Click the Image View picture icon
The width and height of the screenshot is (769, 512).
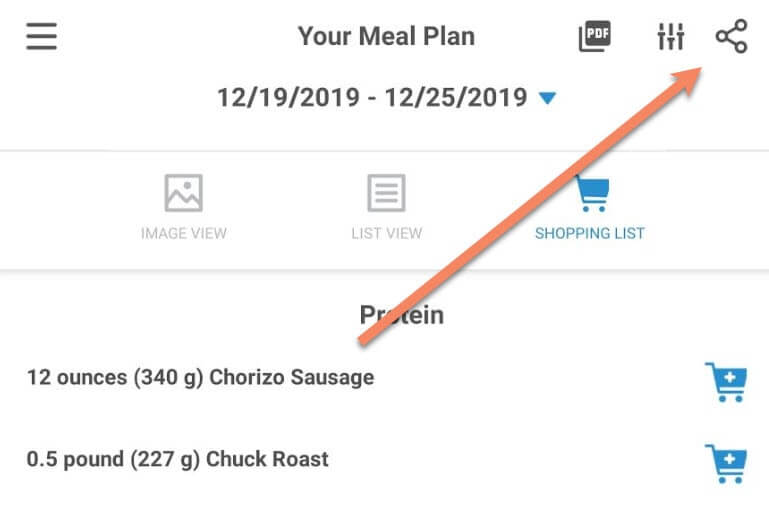pos(184,193)
